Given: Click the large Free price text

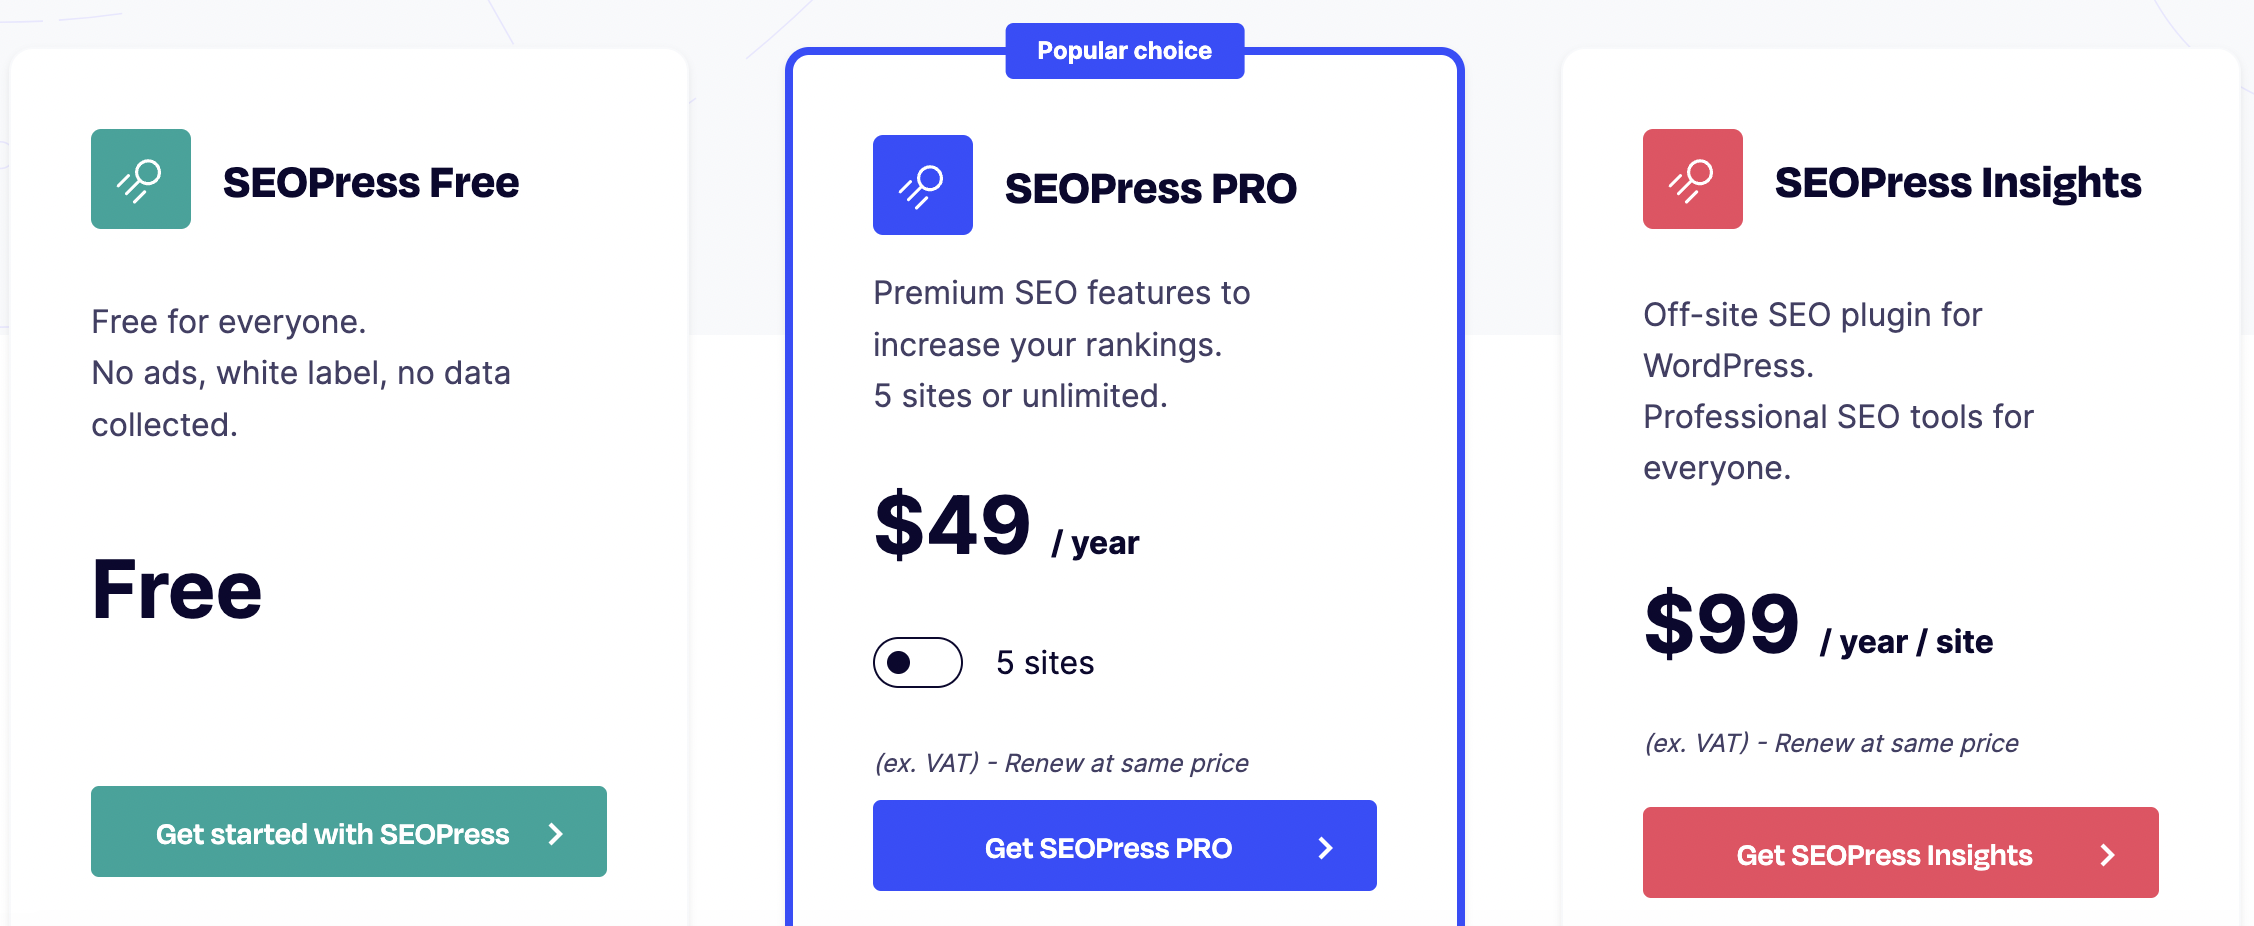Looking at the screenshot, I should pyautogui.click(x=177, y=590).
